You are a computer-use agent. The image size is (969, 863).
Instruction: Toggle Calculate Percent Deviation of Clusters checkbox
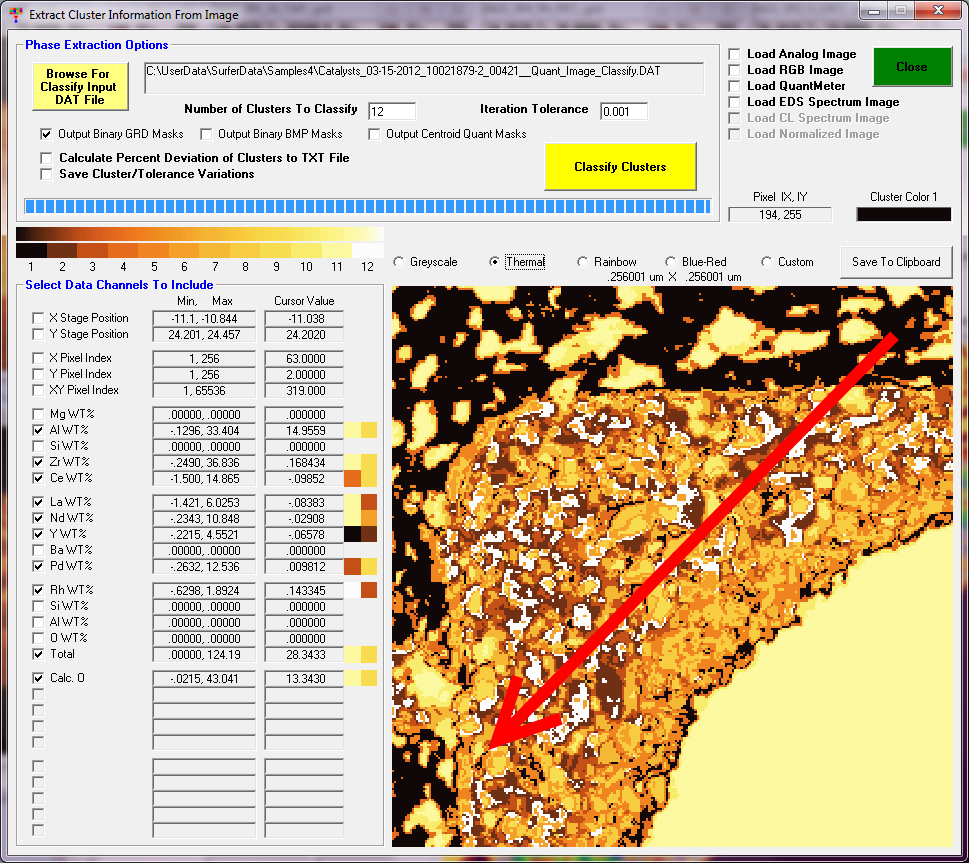click(46, 158)
